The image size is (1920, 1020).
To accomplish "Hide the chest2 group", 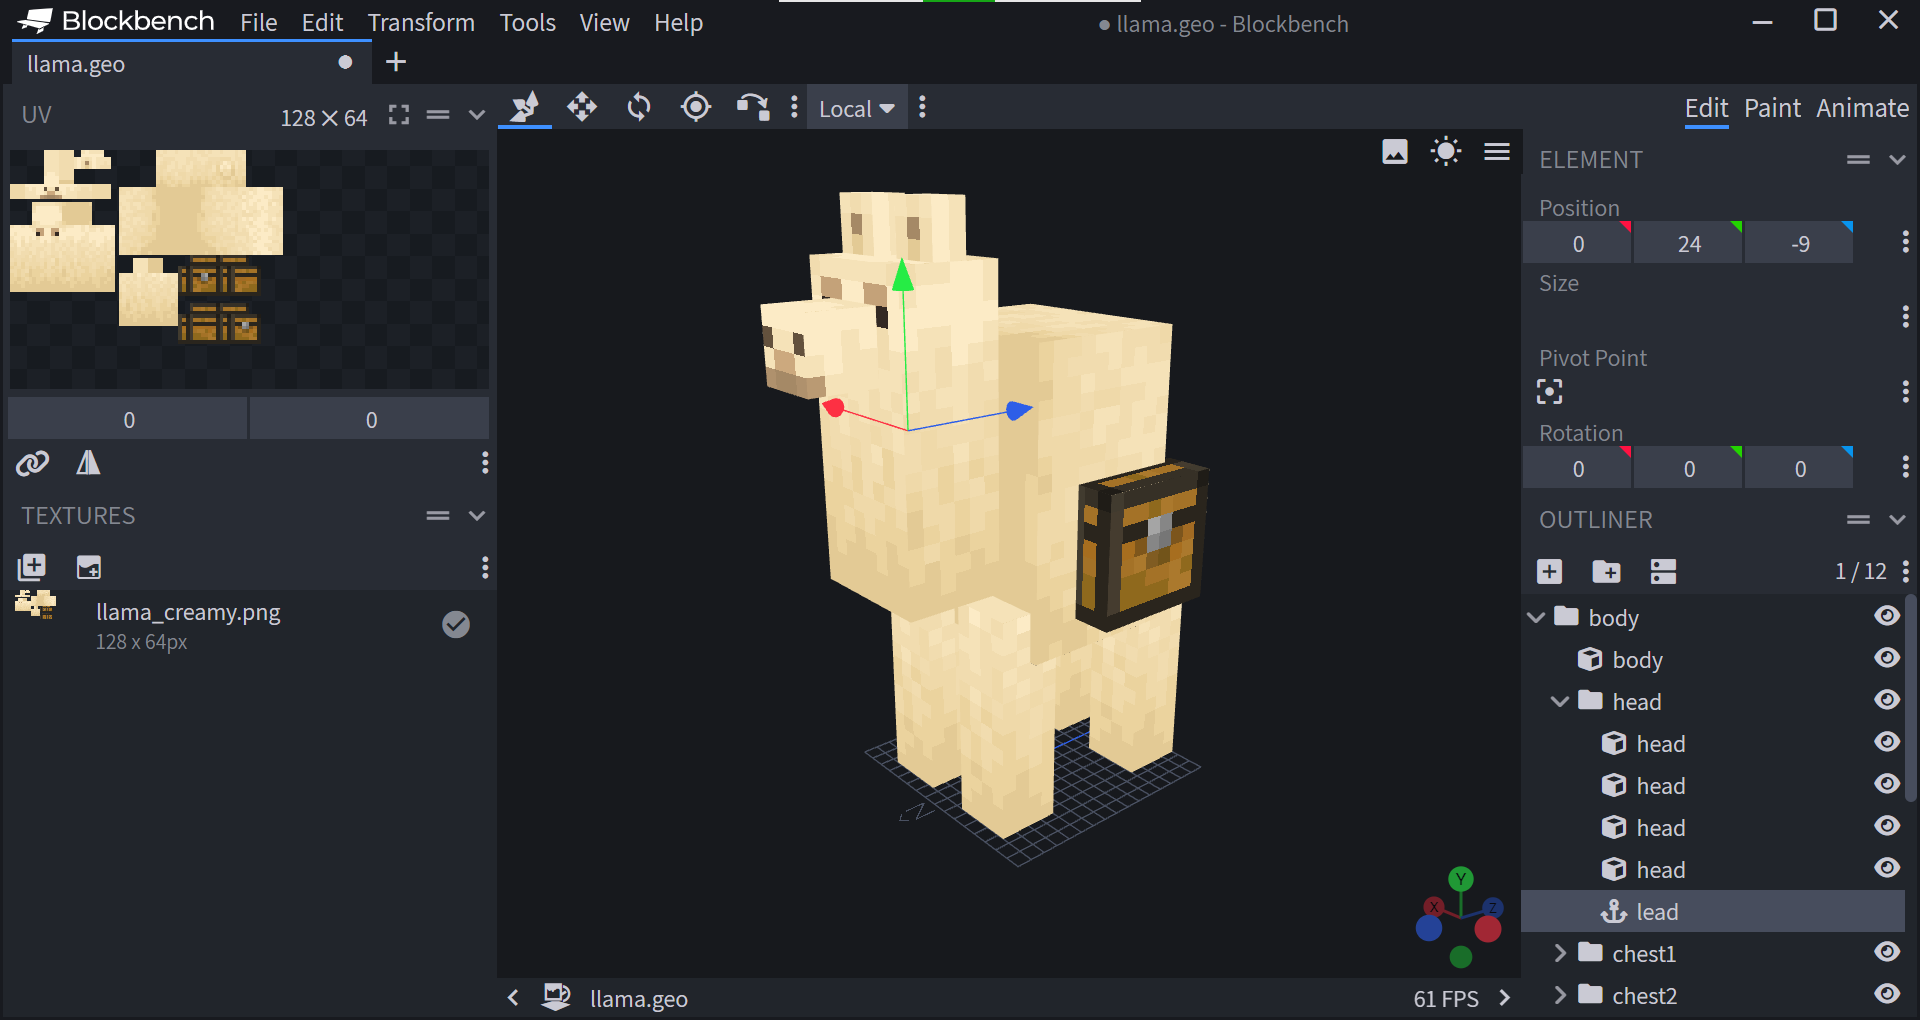I will pyautogui.click(x=1887, y=994).
